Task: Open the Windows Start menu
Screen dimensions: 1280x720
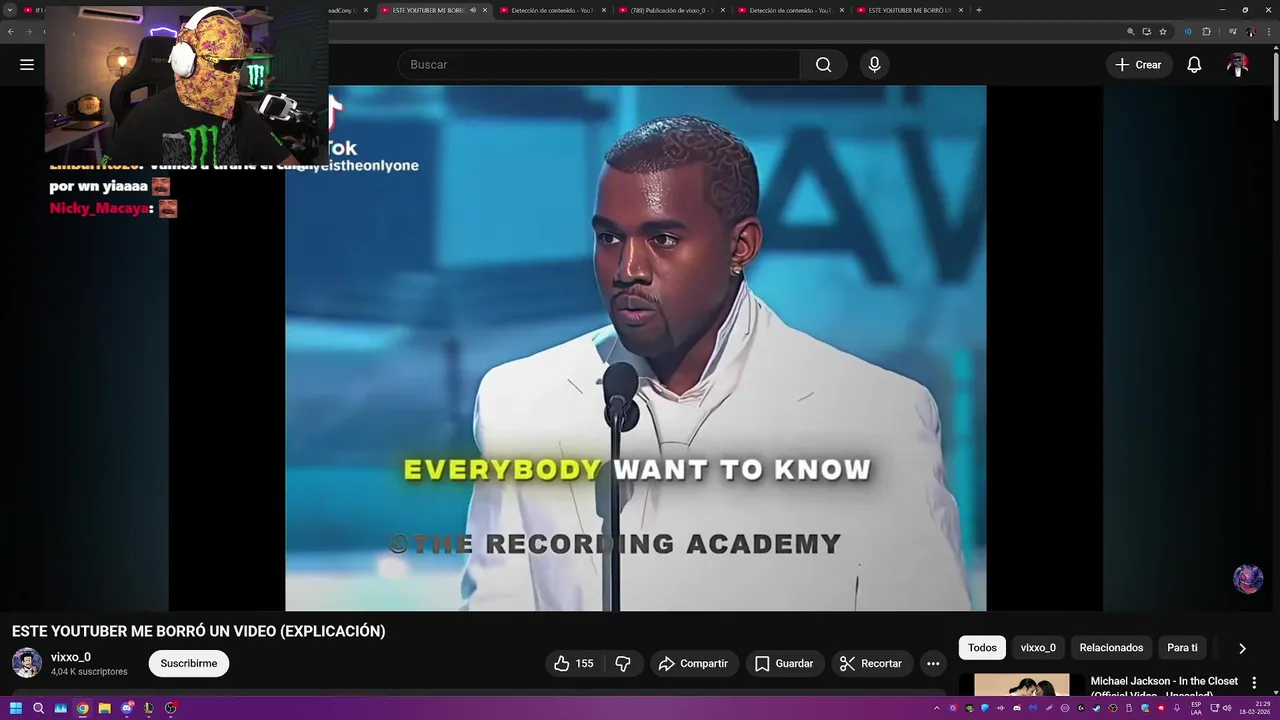Action: coord(16,708)
